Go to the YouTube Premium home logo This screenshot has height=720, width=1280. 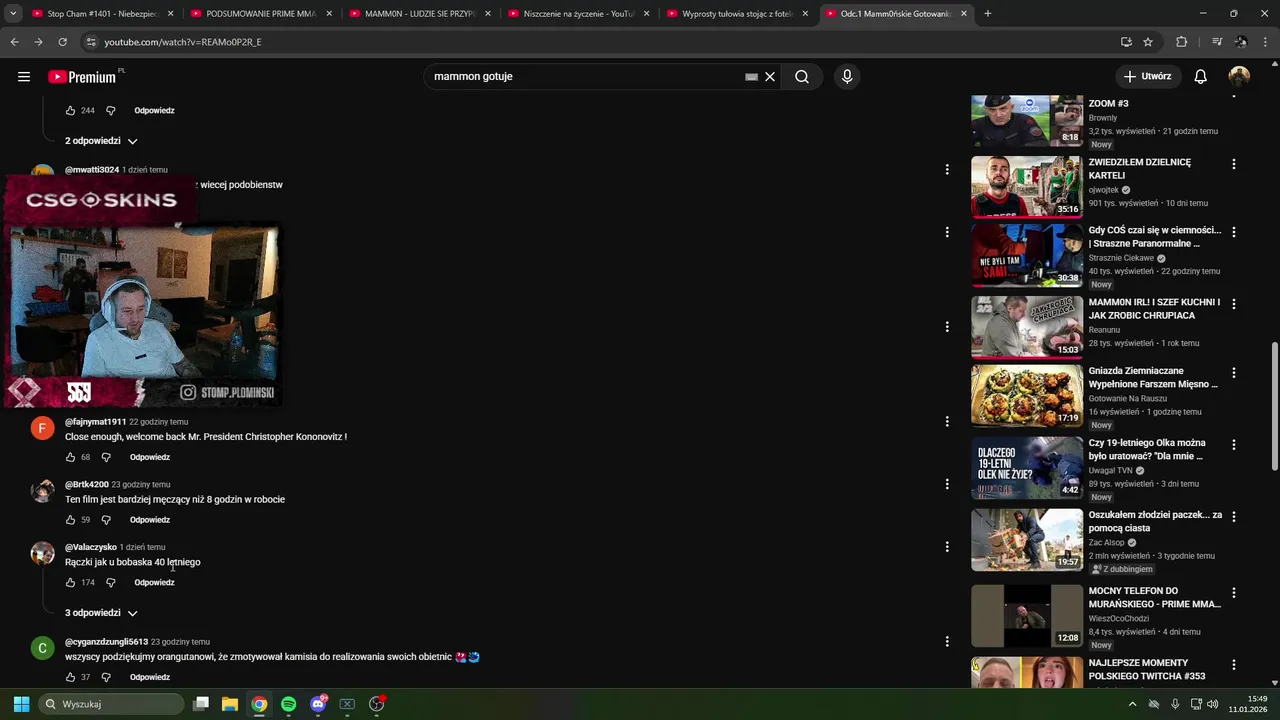pyautogui.click(x=83, y=76)
